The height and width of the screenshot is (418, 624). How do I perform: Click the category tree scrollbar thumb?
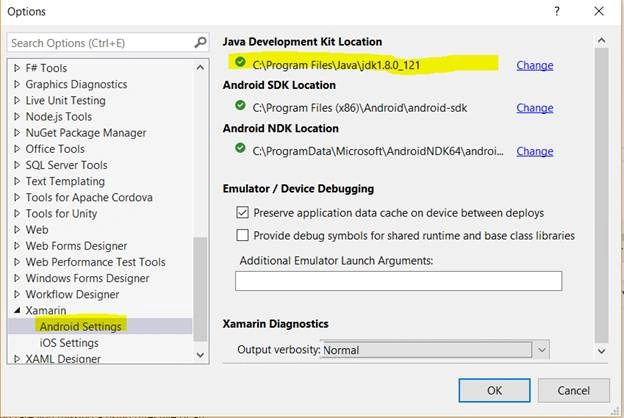[200, 289]
